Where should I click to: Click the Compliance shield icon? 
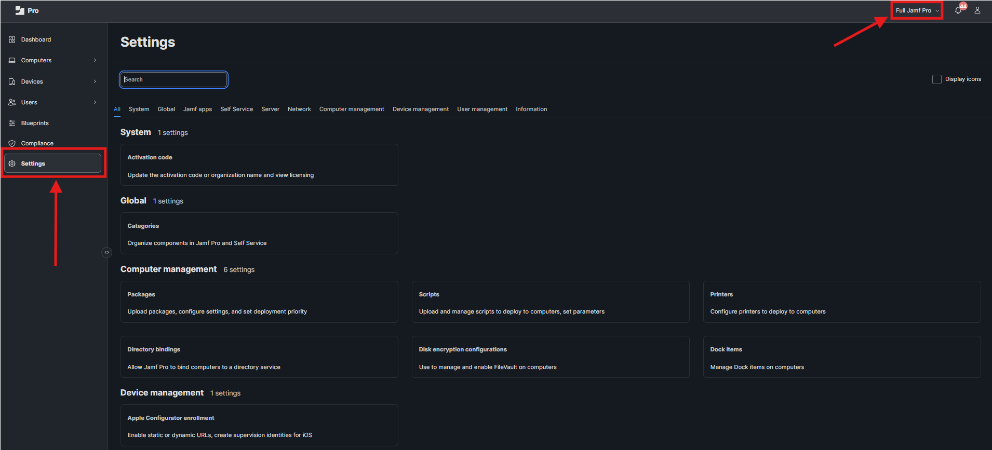pyautogui.click(x=12, y=143)
